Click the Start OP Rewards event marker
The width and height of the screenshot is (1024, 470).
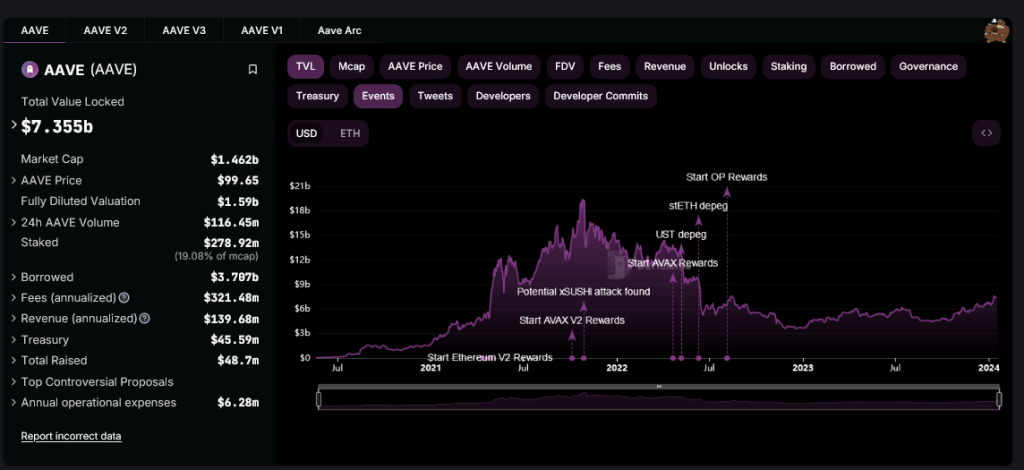tap(727, 357)
